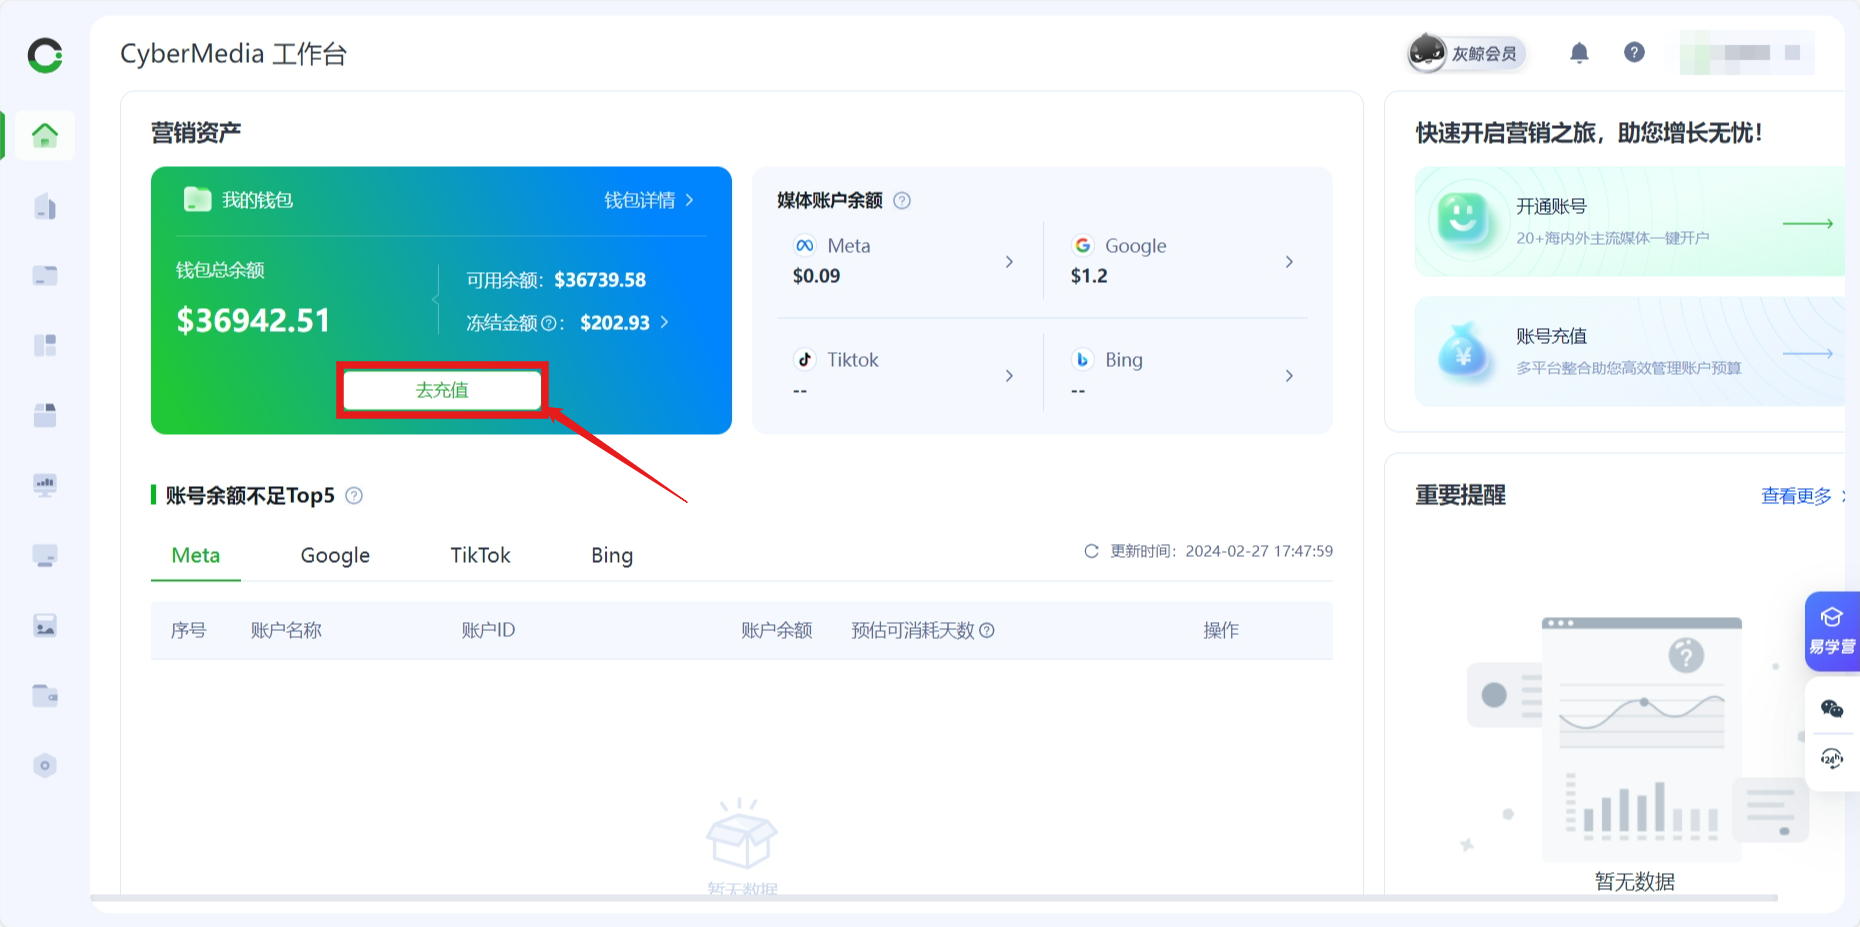Open the WeChat contact icon
1860x927 pixels.
click(1831, 709)
